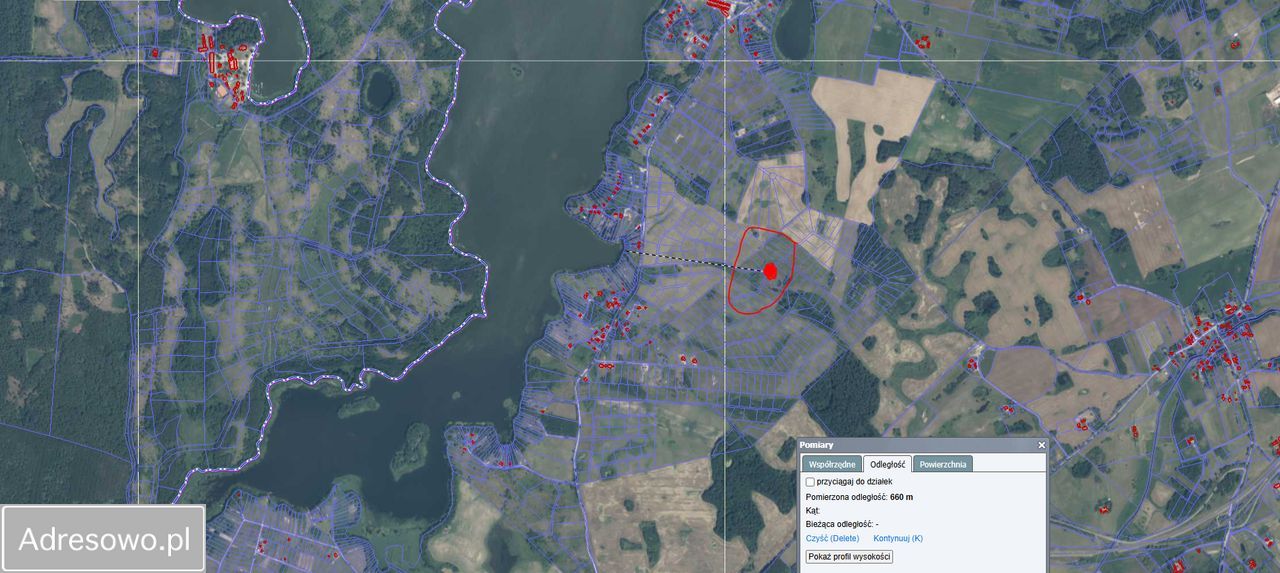Screen dimensions: 1280x573
Task: Click the Bieżąca odległość label
Action: click(839, 524)
